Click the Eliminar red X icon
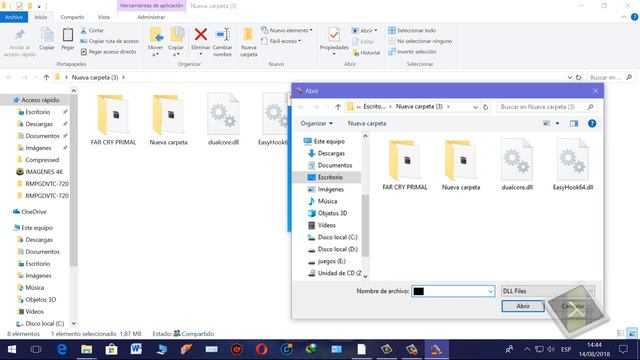640x360 pixels. (x=200, y=35)
